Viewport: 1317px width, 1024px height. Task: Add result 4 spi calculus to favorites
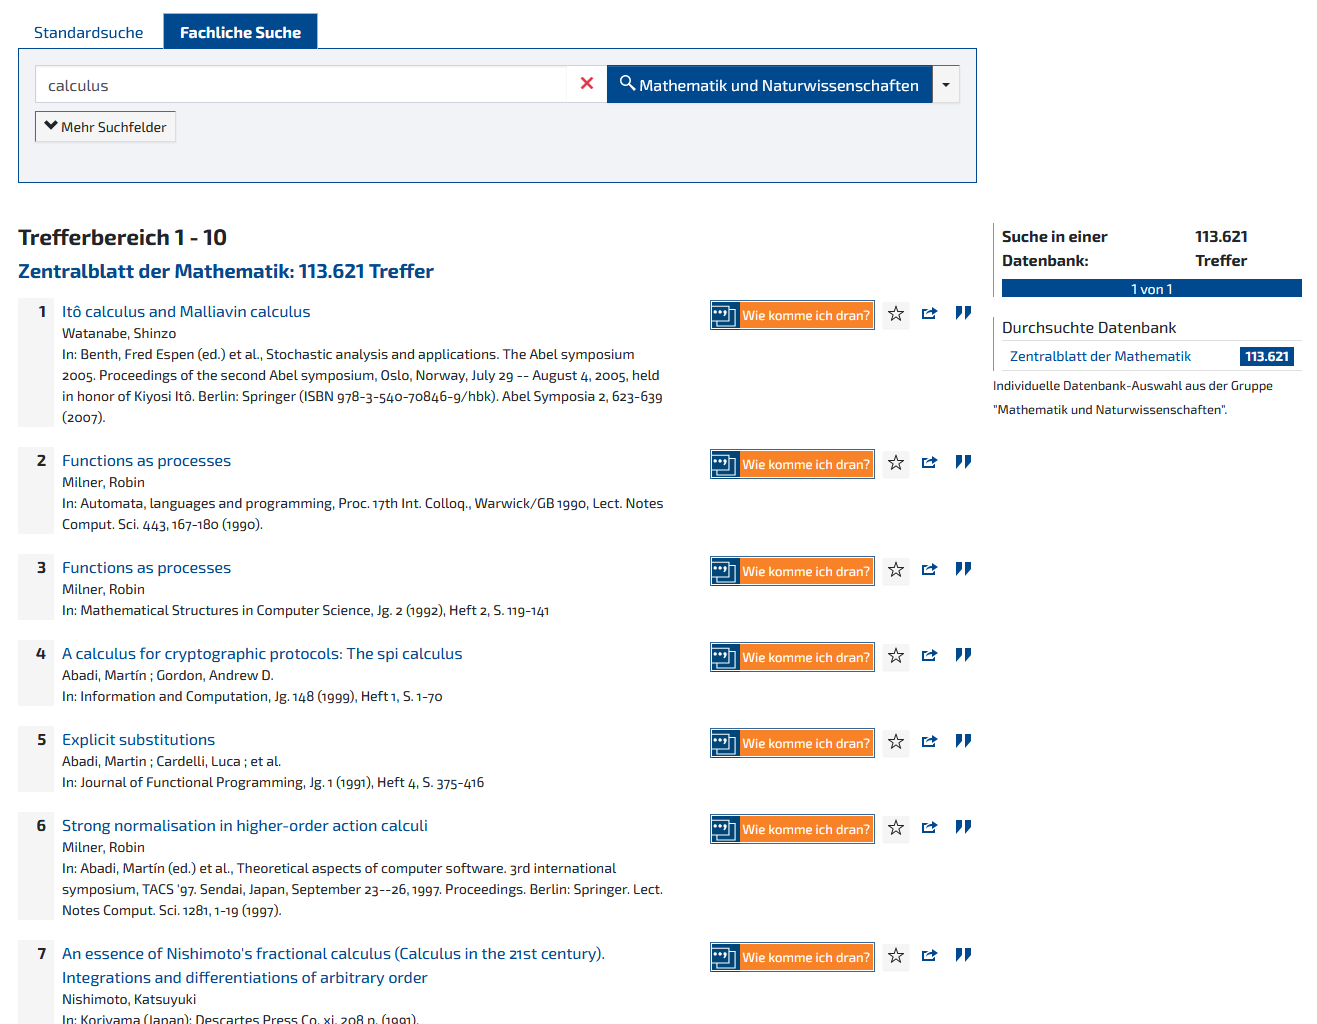coord(896,656)
